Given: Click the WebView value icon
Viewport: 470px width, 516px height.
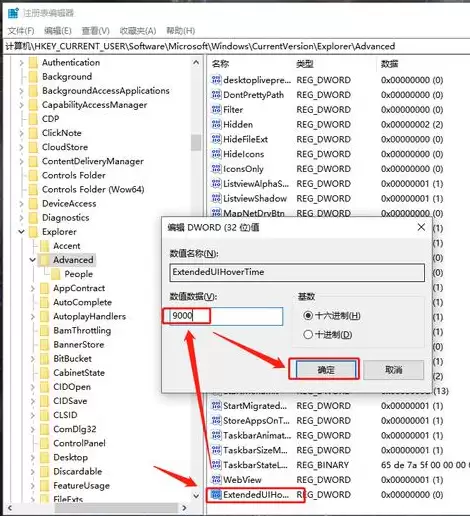Looking at the screenshot, I should click(x=216, y=480).
